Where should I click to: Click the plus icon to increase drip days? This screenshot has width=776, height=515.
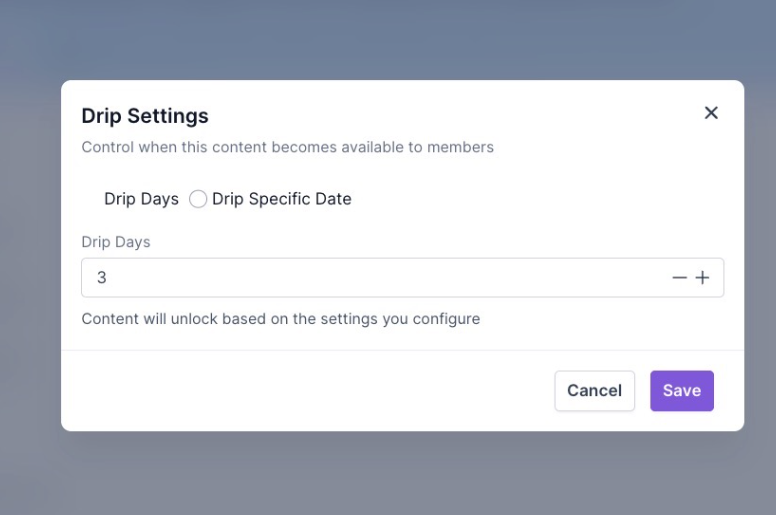click(702, 278)
